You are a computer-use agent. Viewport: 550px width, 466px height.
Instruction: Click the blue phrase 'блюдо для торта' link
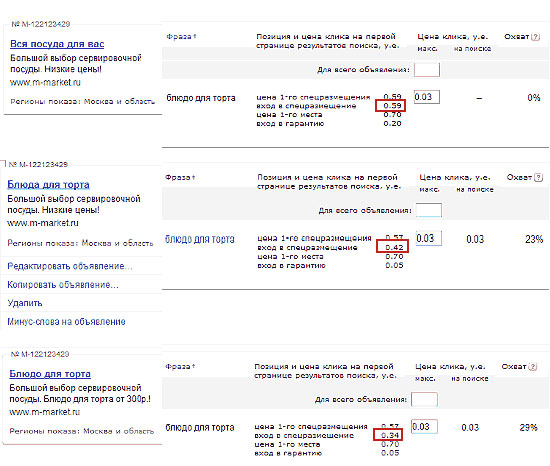(x=200, y=239)
